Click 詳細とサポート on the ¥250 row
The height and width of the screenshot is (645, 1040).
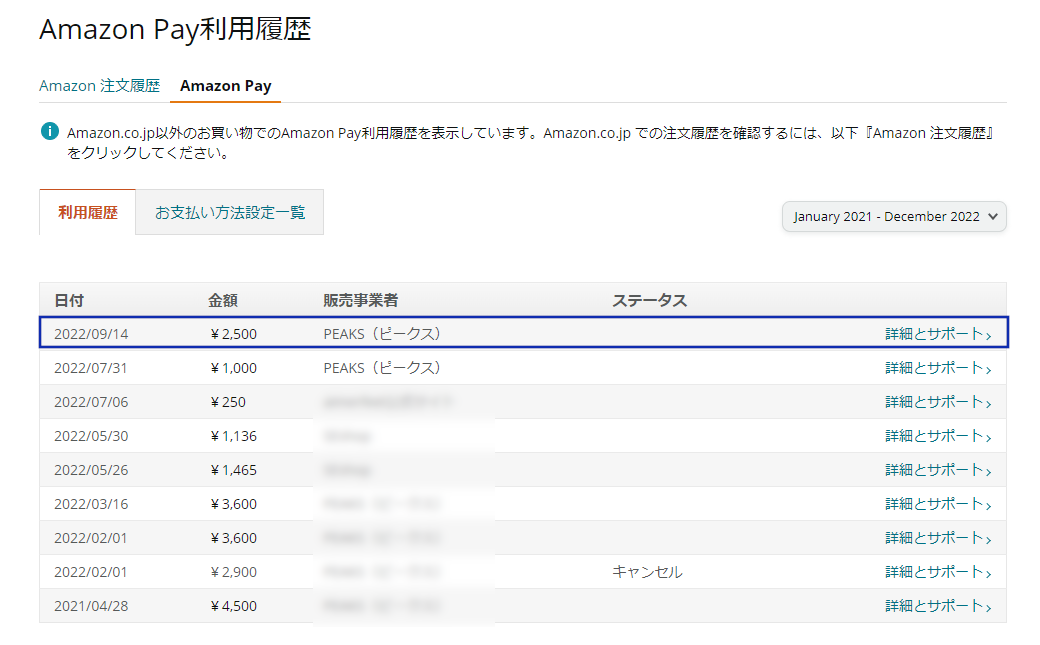[x=938, y=401]
